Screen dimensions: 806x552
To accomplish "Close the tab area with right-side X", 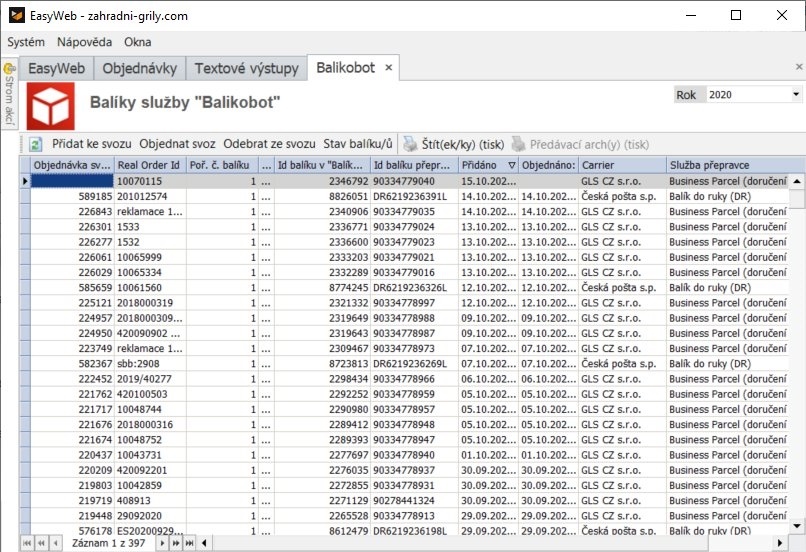I will 799,67.
